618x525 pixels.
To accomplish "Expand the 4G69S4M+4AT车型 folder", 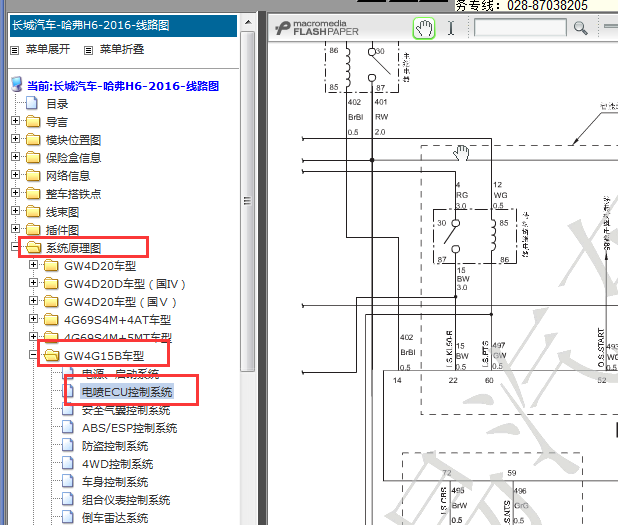I will click(x=34, y=319).
